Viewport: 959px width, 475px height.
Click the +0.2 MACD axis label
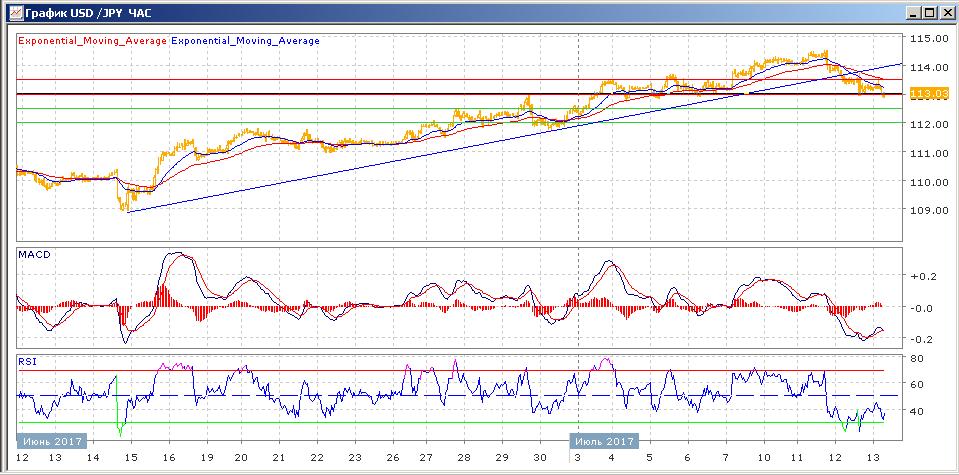[x=924, y=276]
